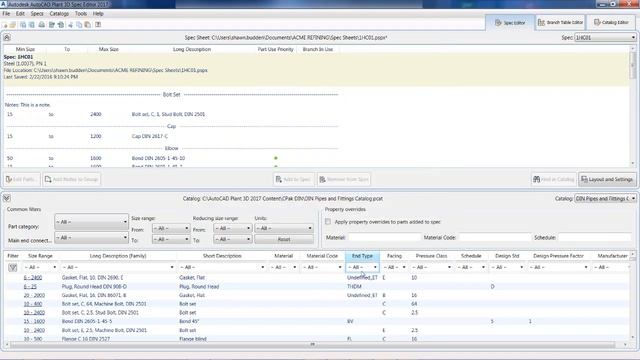
Task: Switch to the Branch Table Editor tab
Action: click(x=560, y=22)
